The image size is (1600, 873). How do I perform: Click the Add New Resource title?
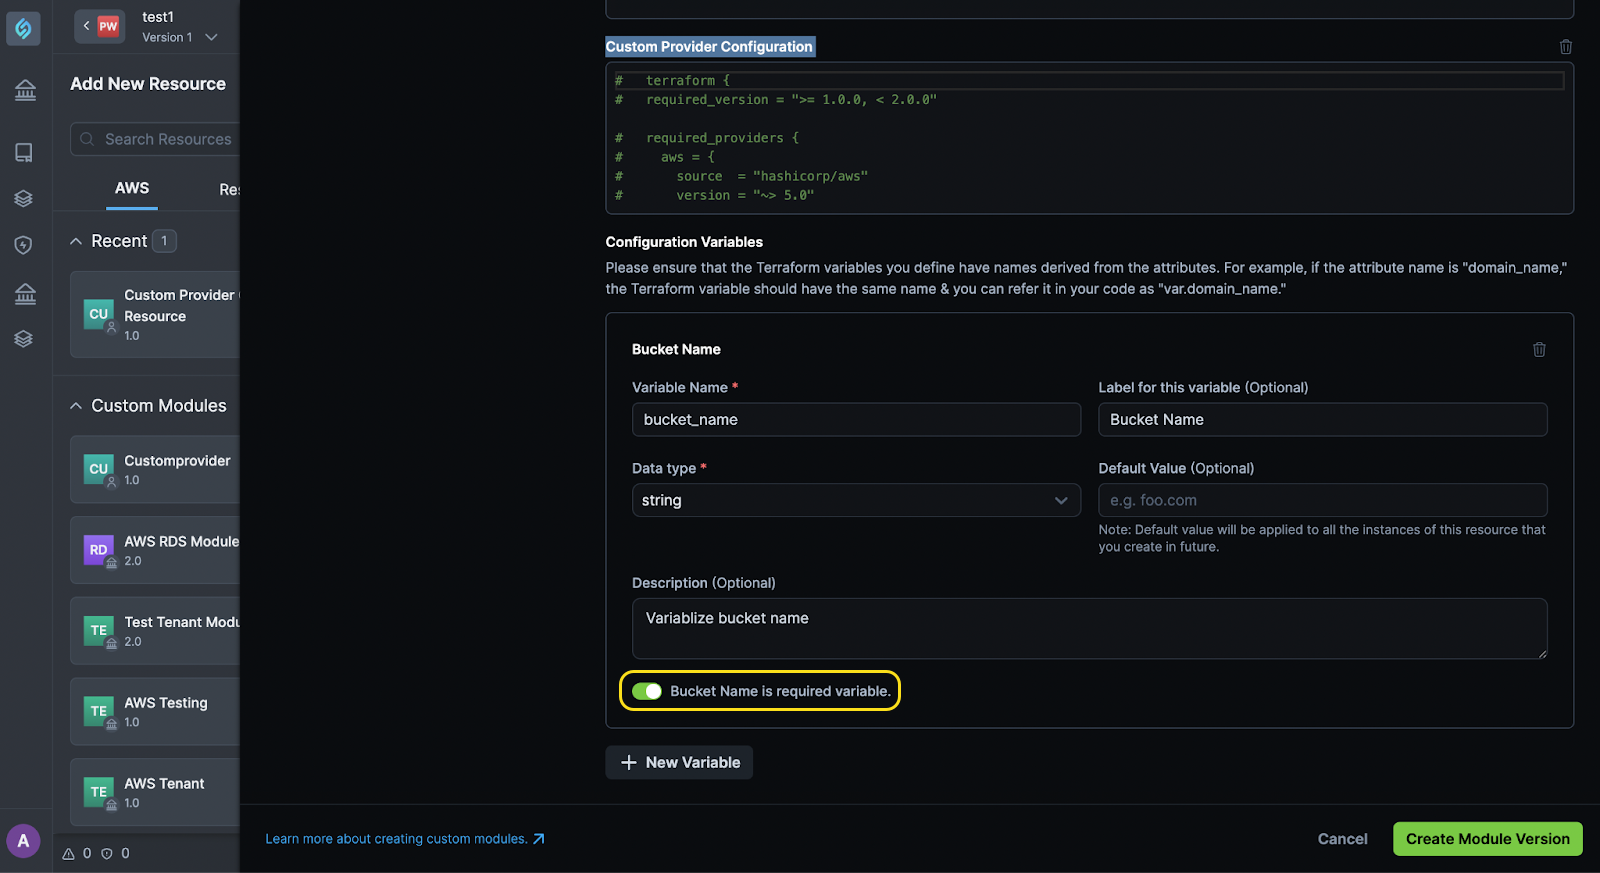click(148, 84)
